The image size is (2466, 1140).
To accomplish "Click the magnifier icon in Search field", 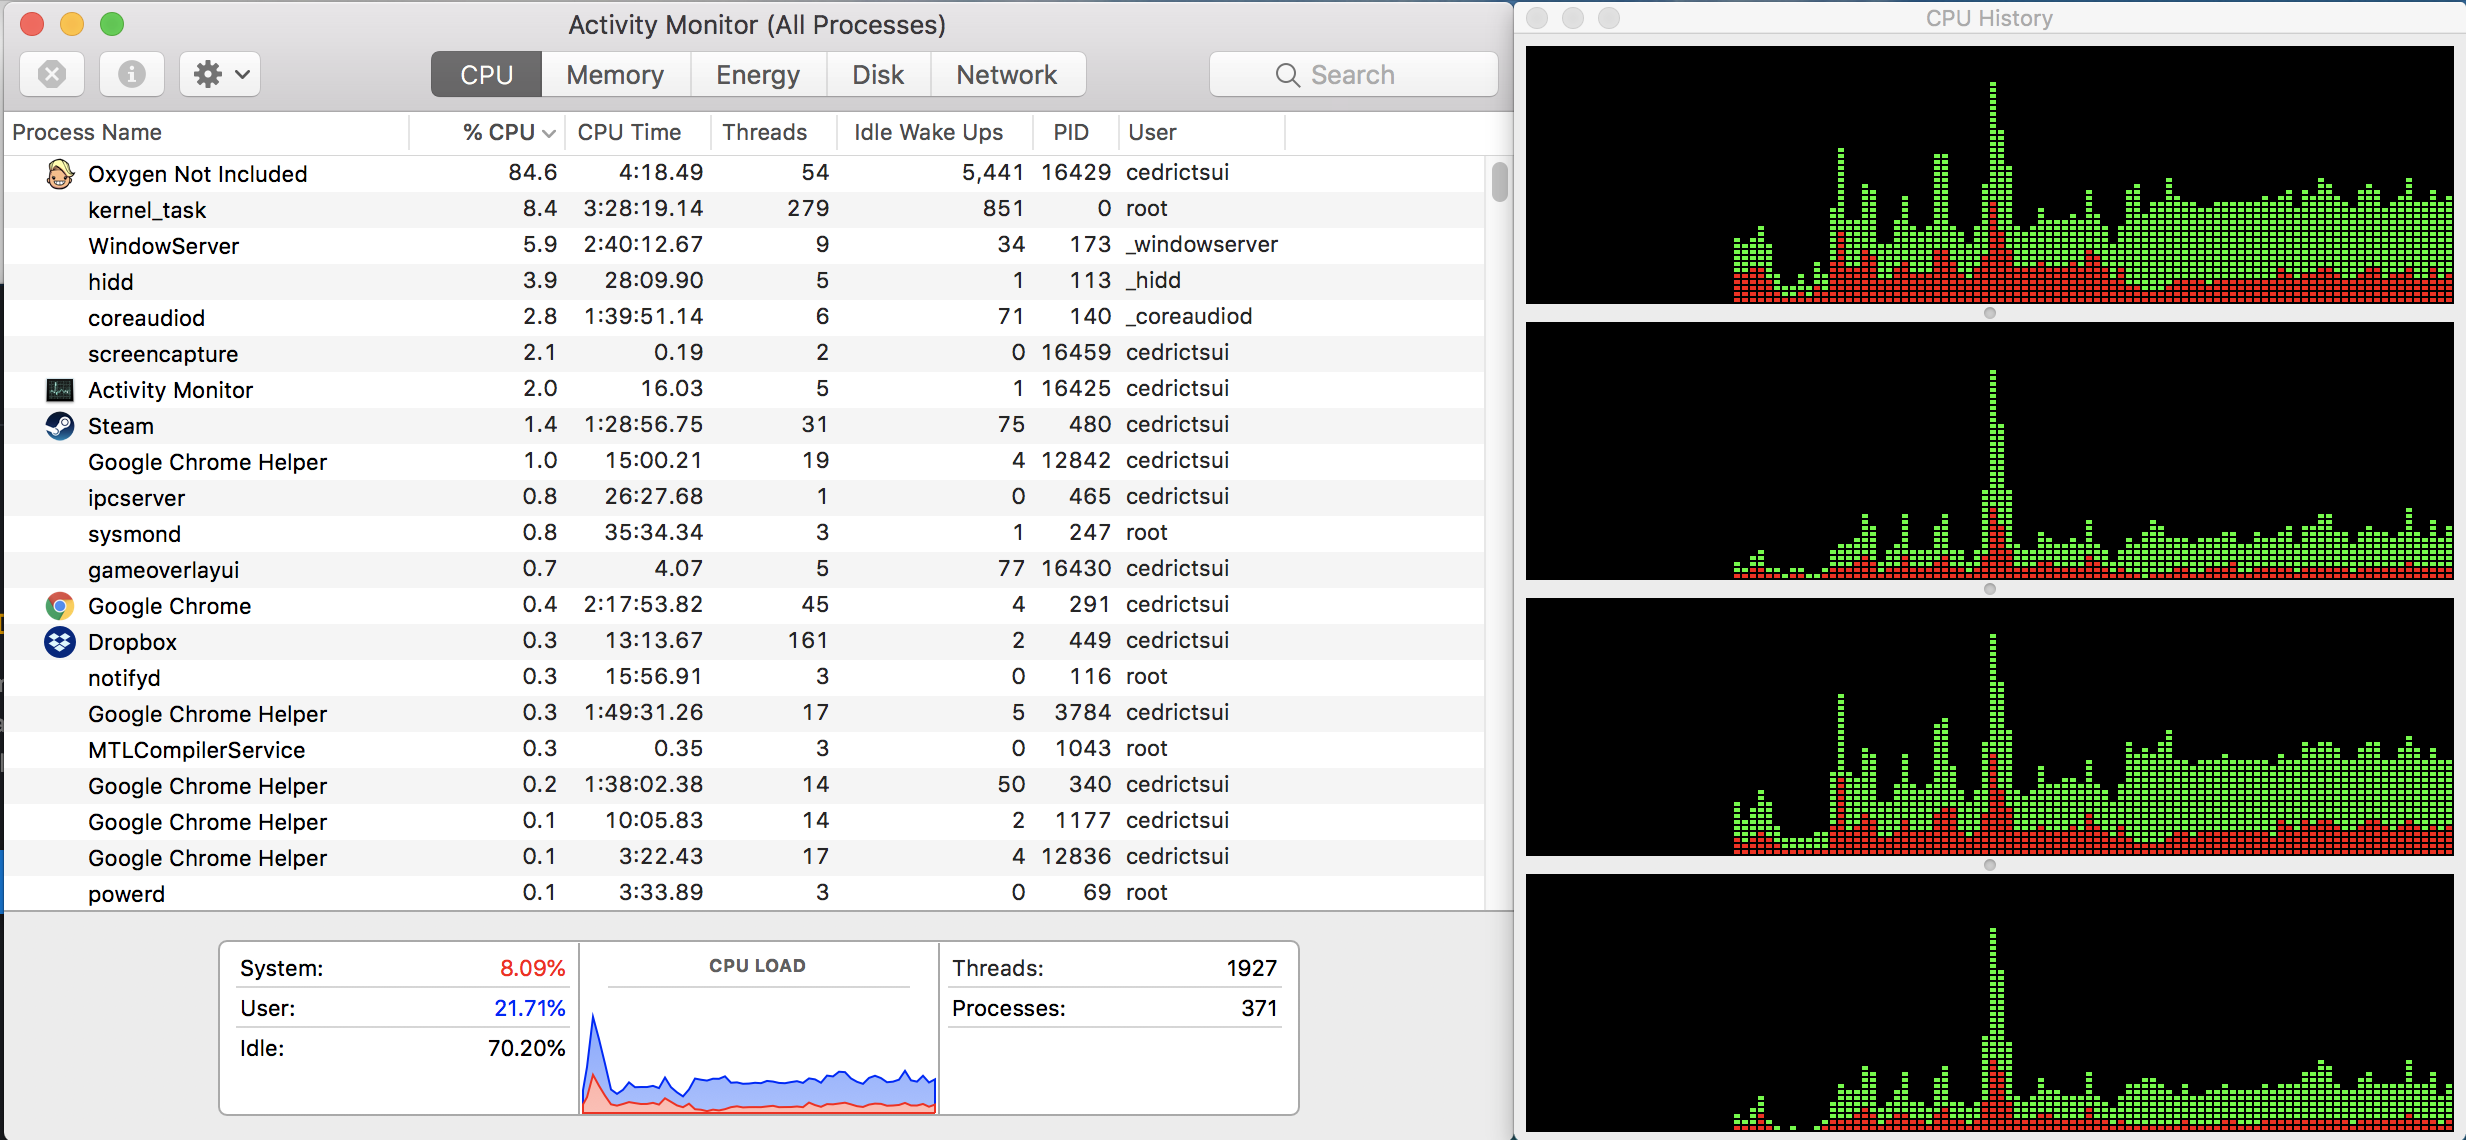I will click(1287, 75).
